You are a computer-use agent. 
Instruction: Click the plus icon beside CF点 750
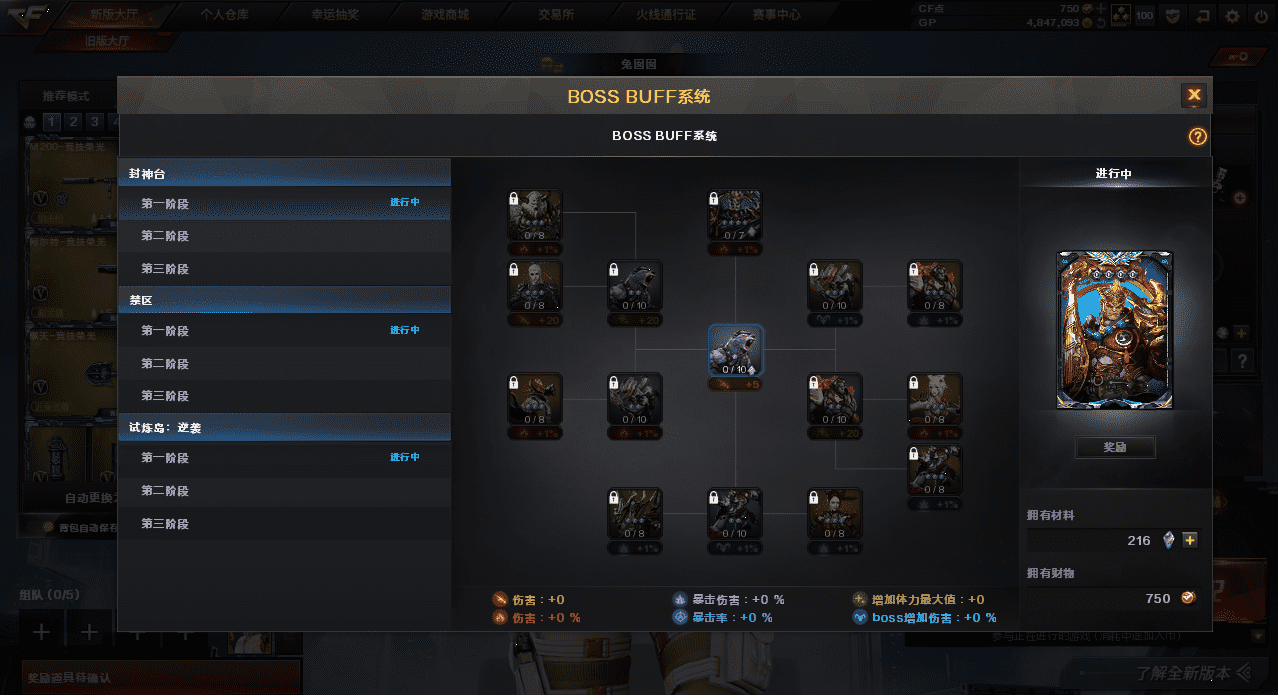pos(1101,8)
